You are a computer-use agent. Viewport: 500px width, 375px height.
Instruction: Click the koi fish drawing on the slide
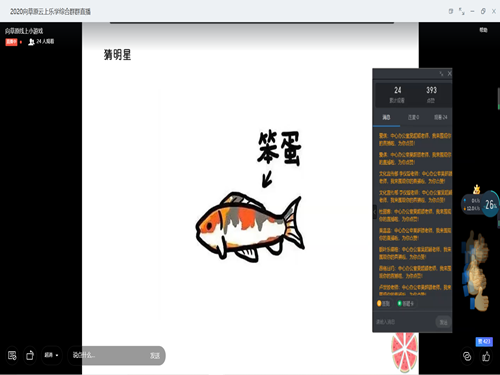250,227
